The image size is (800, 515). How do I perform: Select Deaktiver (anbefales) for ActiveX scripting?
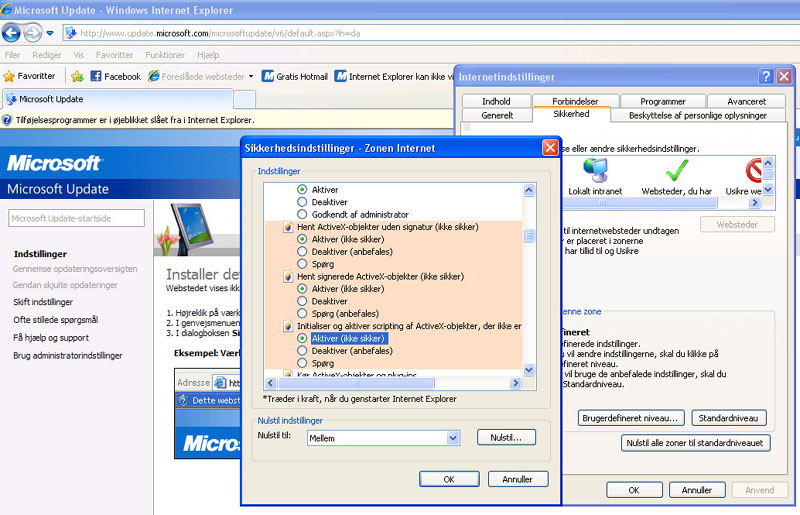pyautogui.click(x=302, y=351)
